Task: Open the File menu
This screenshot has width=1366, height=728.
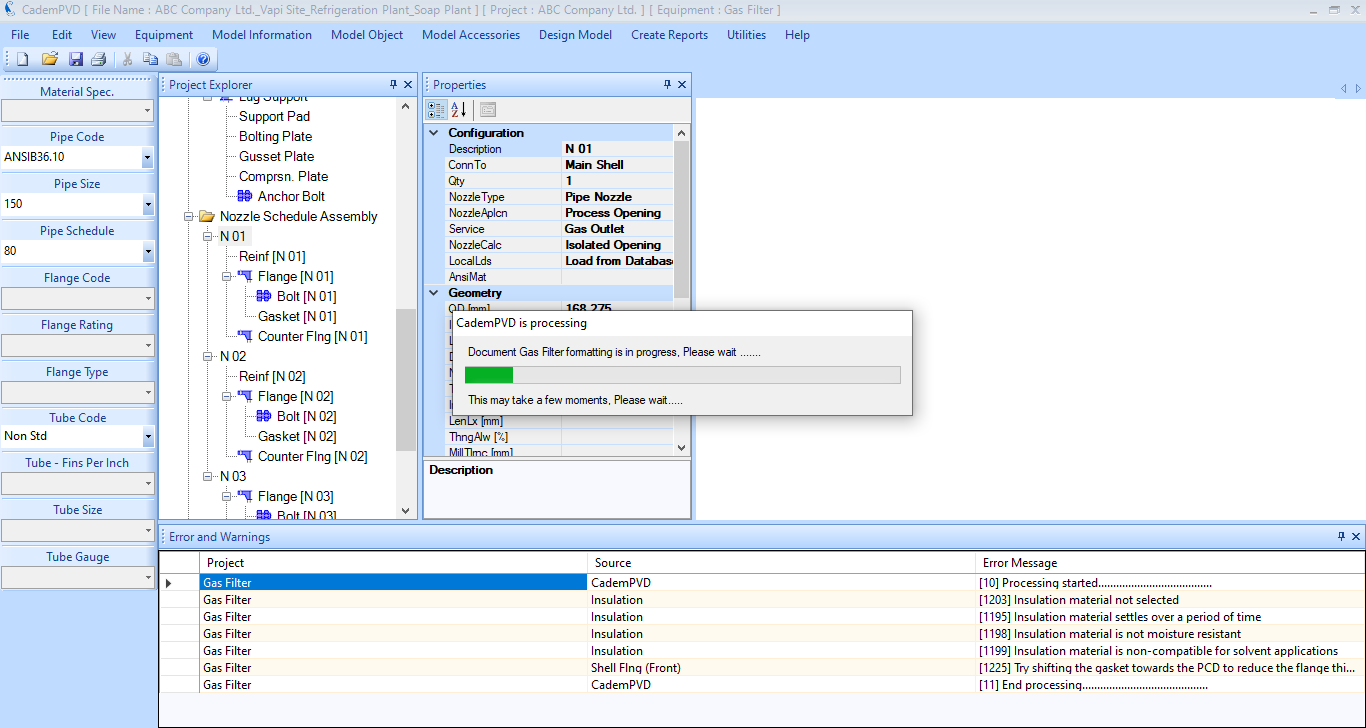Action: coord(20,35)
